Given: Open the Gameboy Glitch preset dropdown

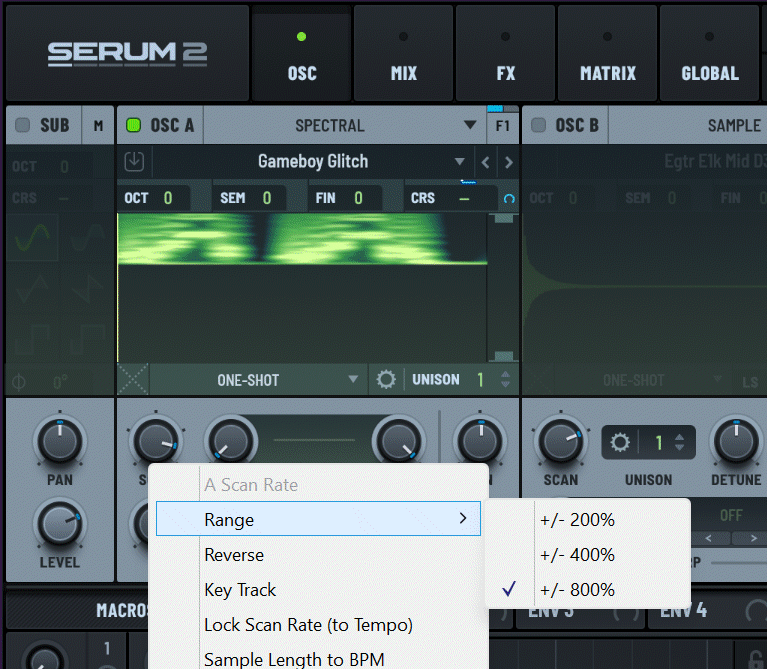Looking at the screenshot, I should (x=313, y=161).
